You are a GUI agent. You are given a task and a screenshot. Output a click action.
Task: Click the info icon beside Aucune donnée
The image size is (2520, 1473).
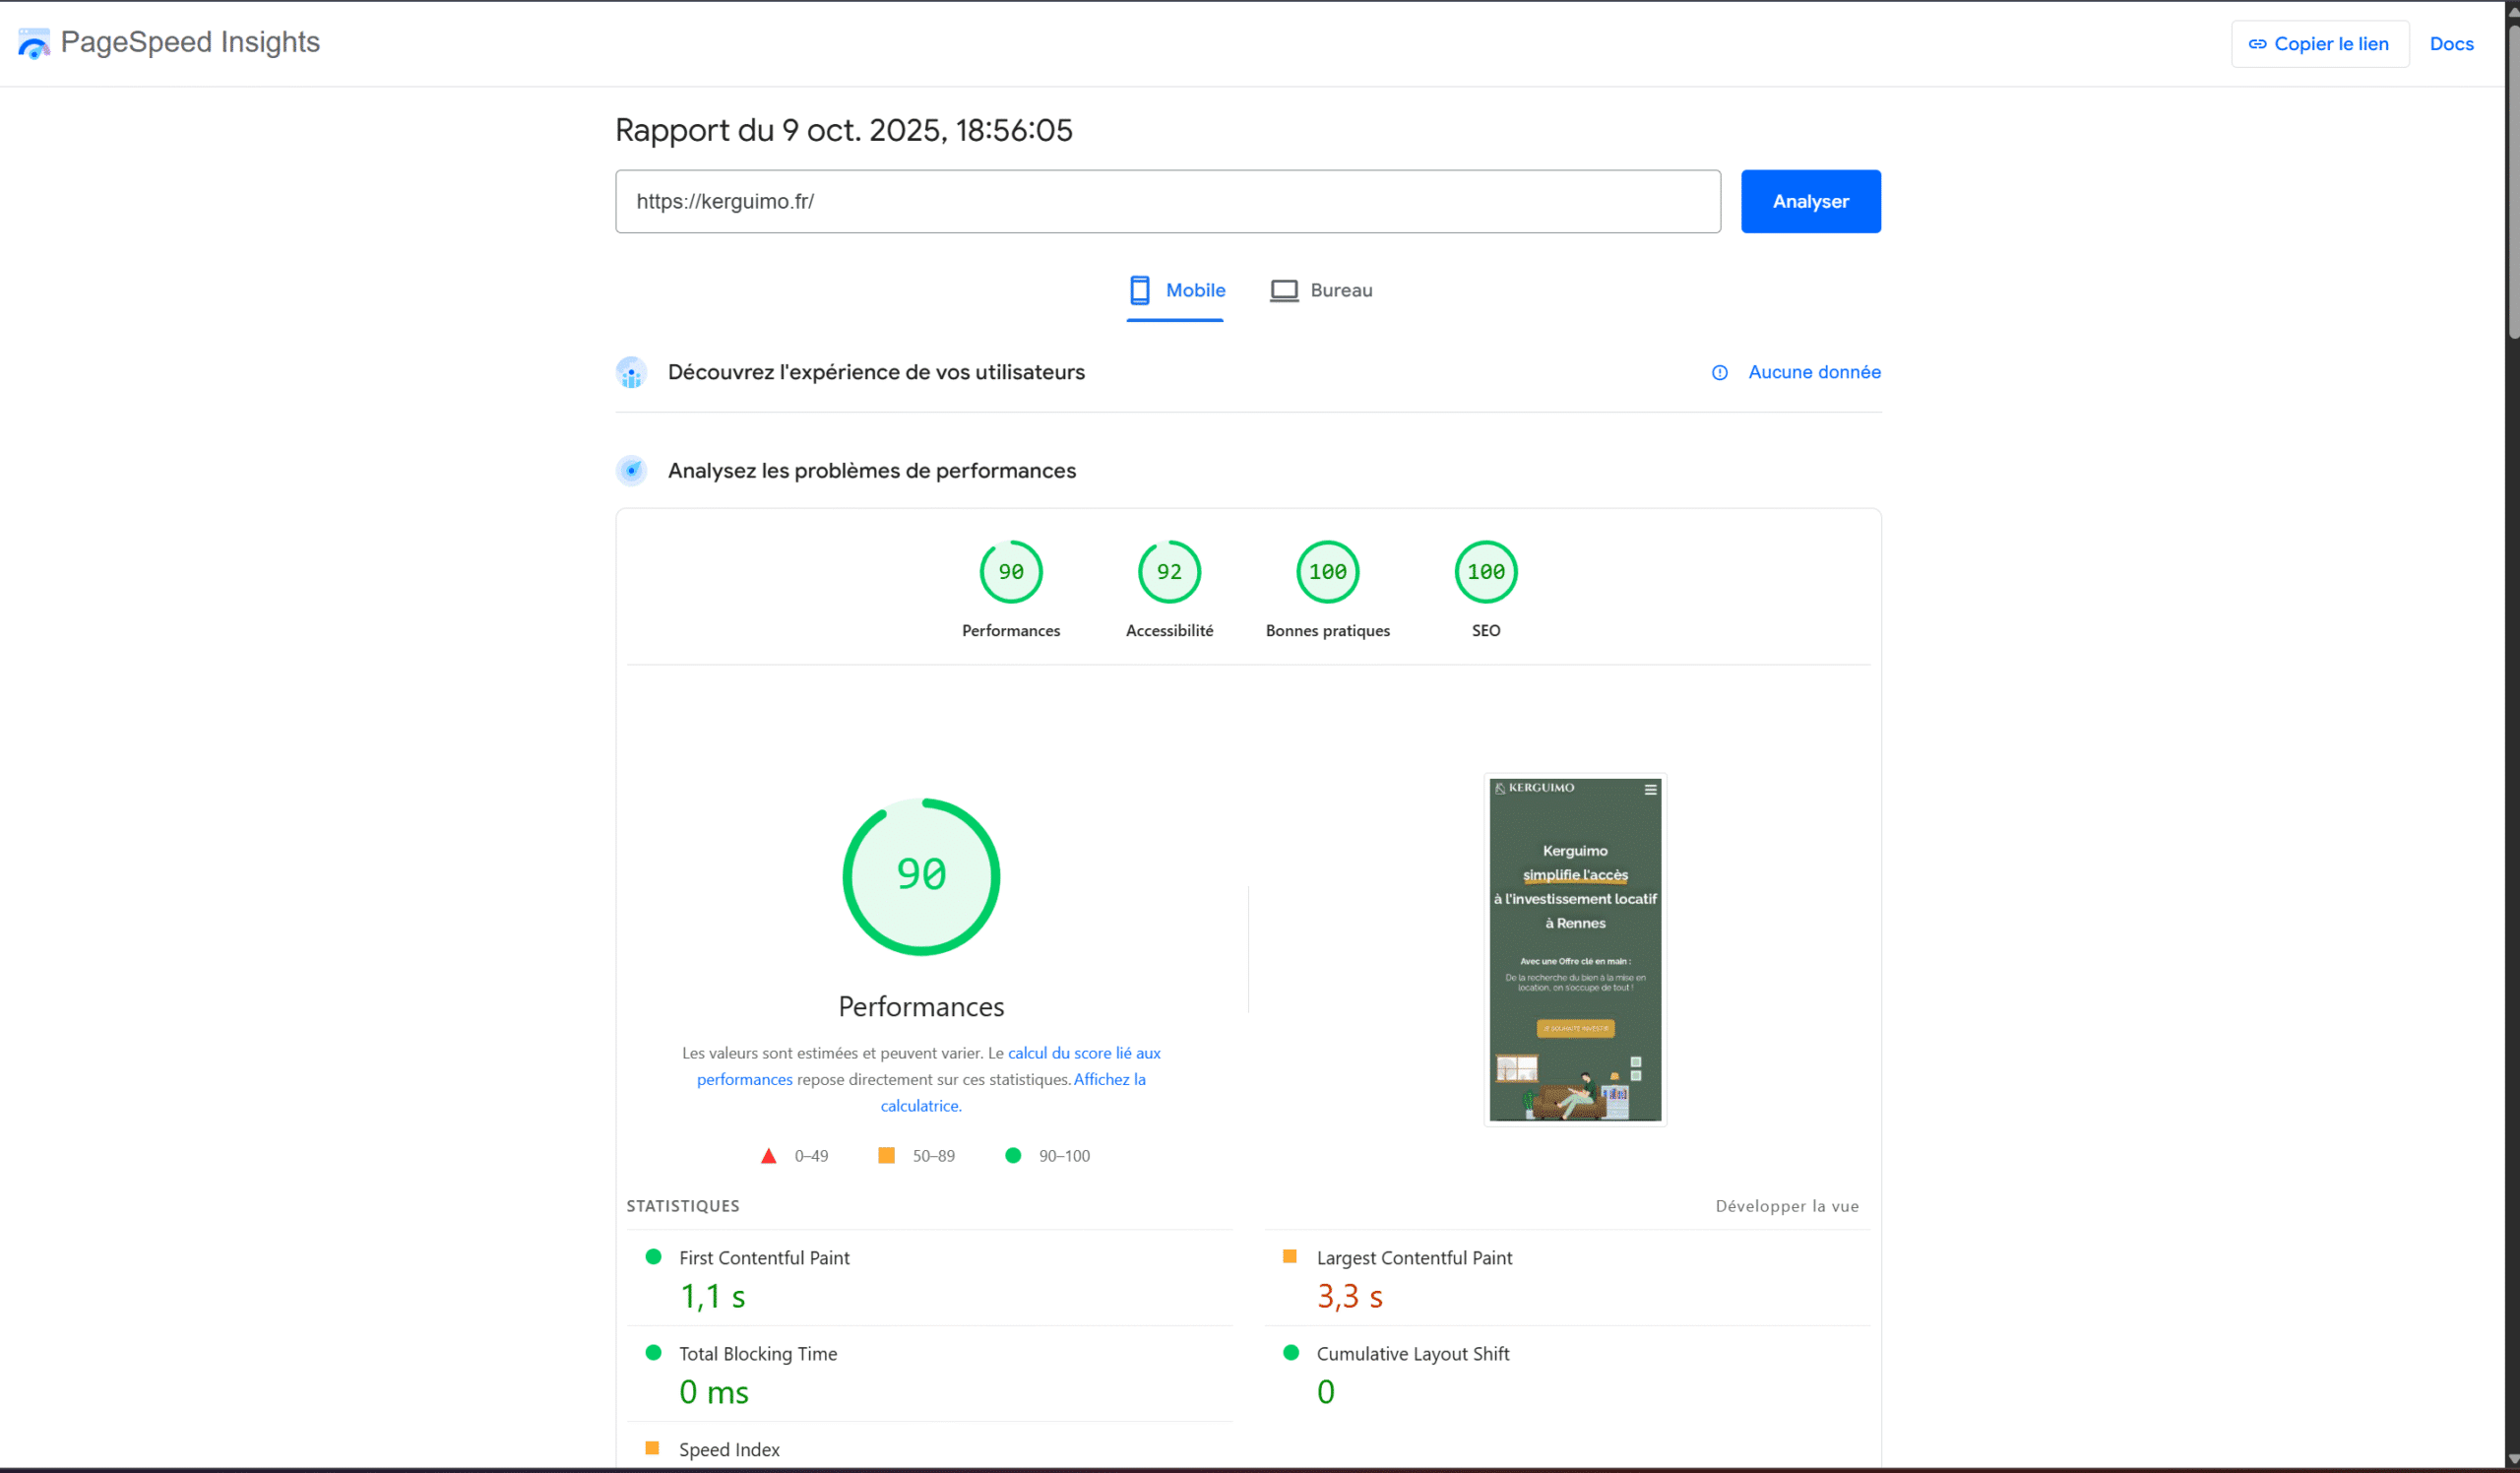point(1719,373)
